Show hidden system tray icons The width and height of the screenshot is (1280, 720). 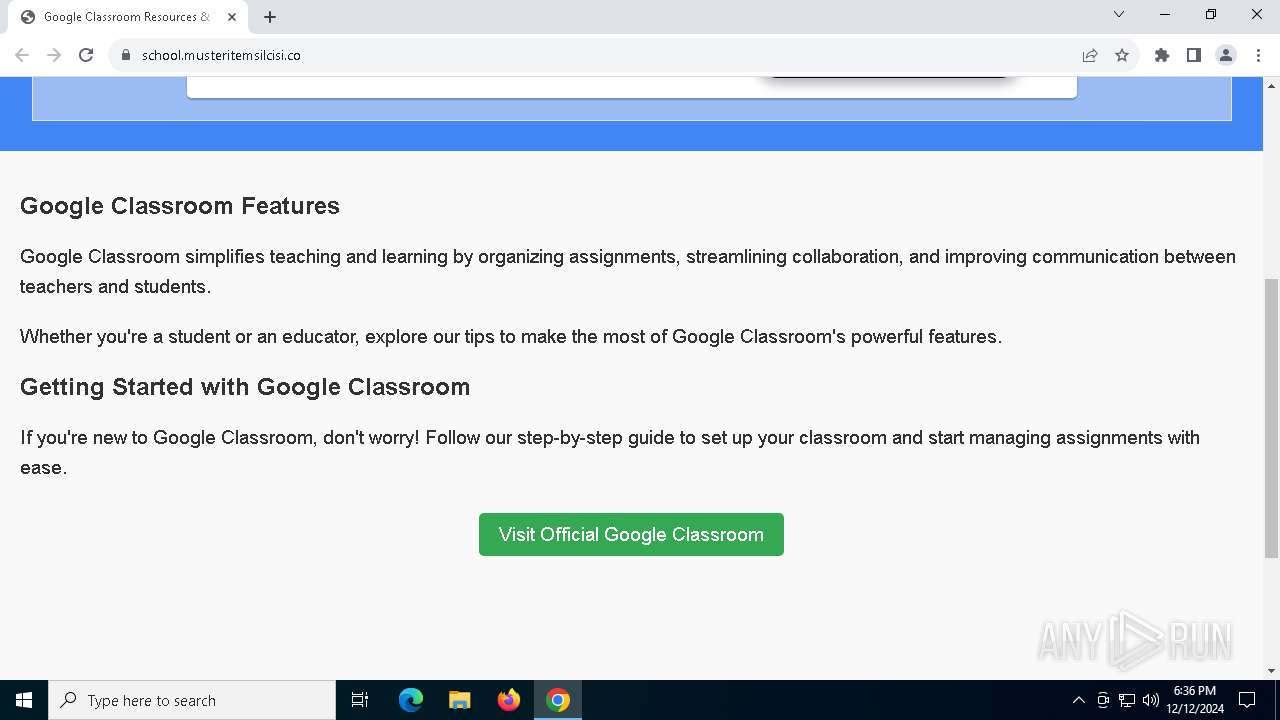coord(1078,700)
